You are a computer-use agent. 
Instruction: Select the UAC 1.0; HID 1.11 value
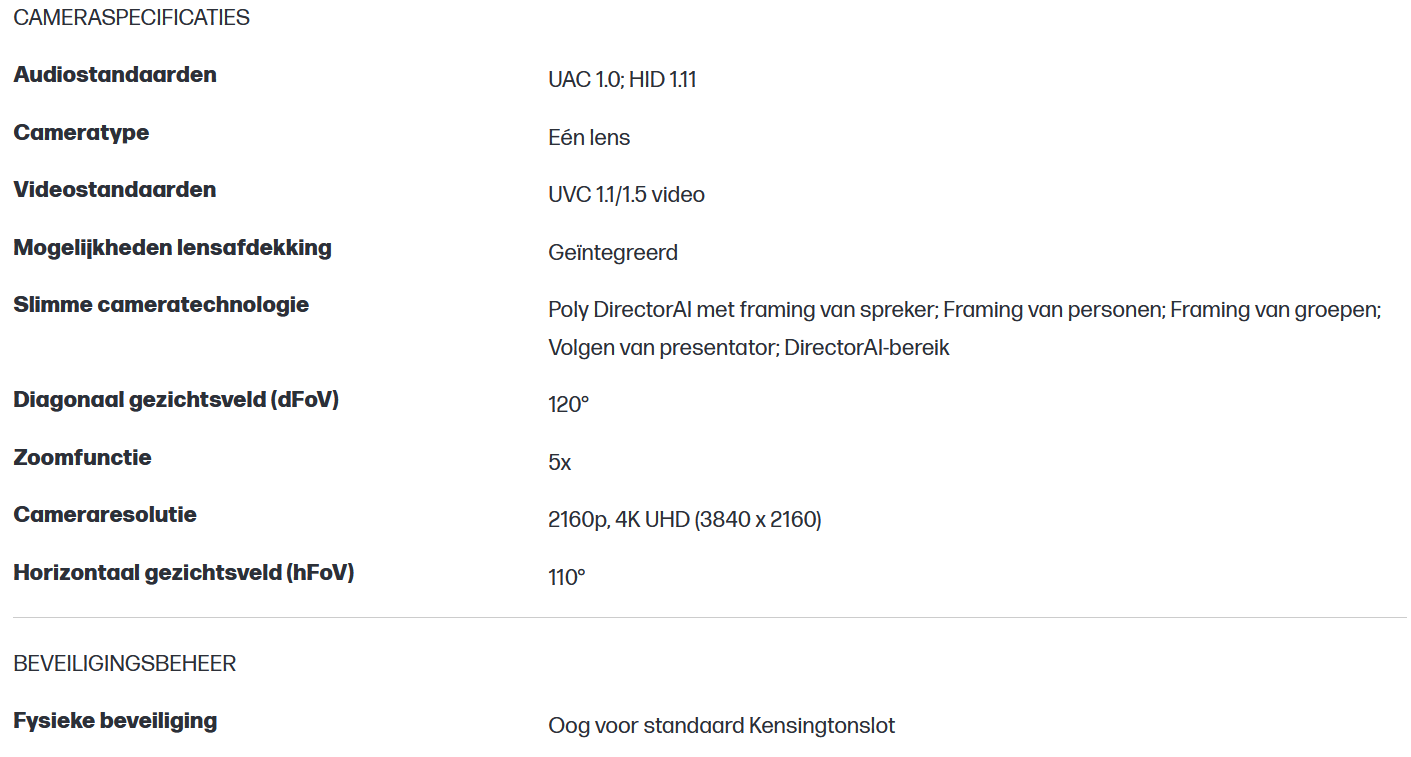pos(622,80)
